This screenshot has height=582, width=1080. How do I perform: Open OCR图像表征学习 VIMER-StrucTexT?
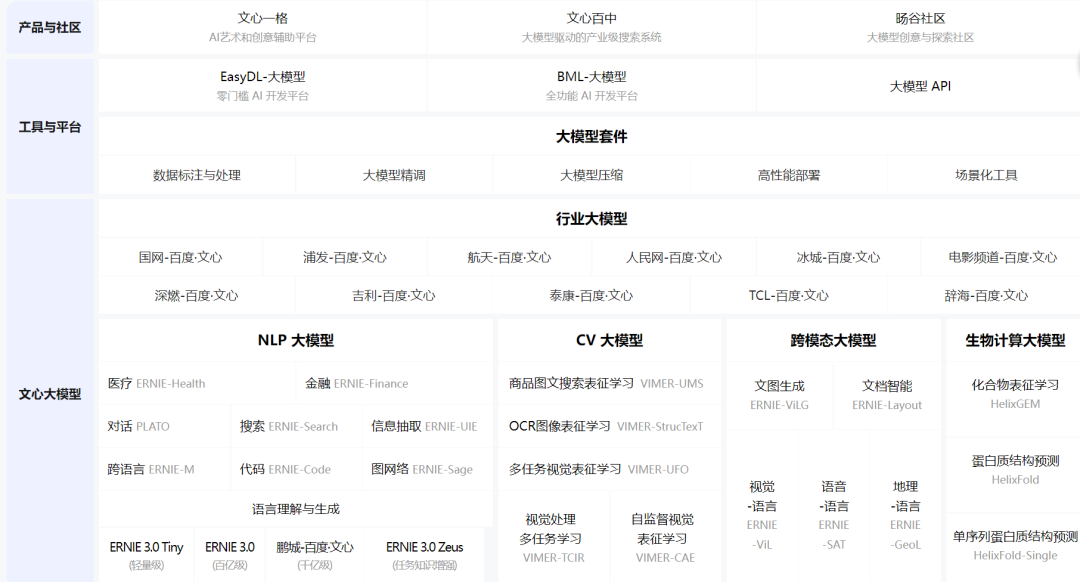606,426
